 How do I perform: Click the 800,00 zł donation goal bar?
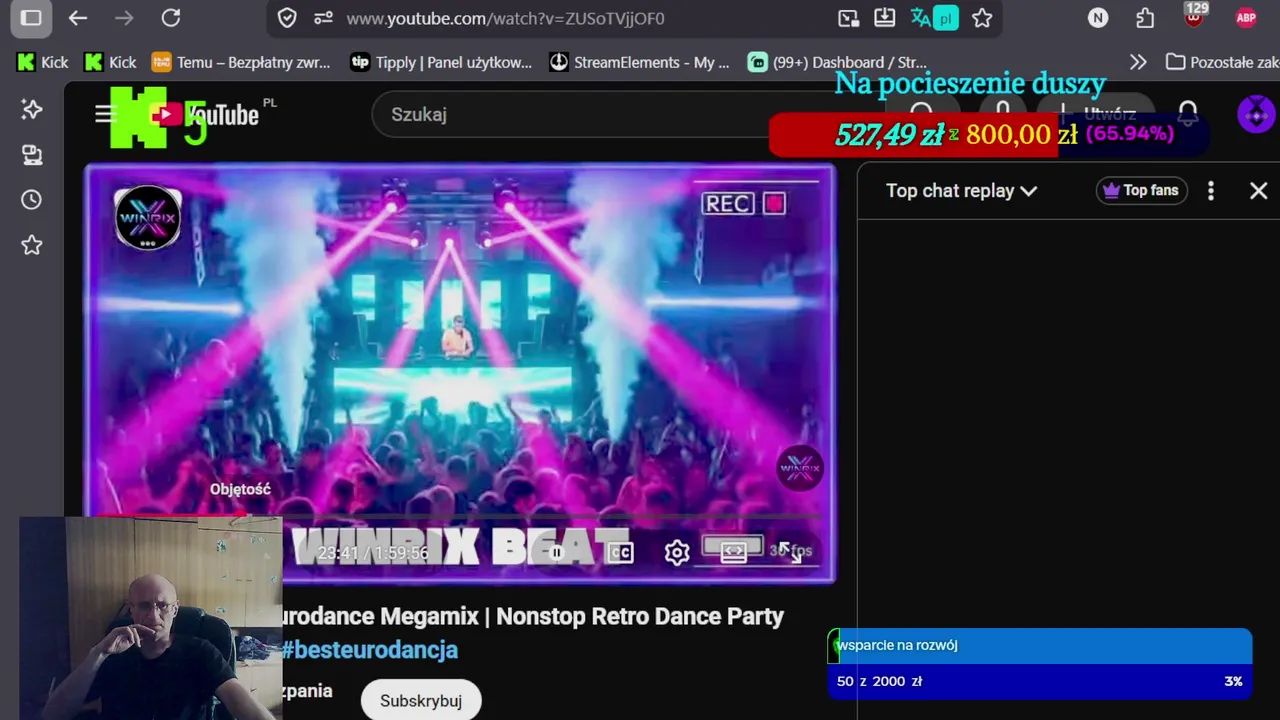coord(989,134)
